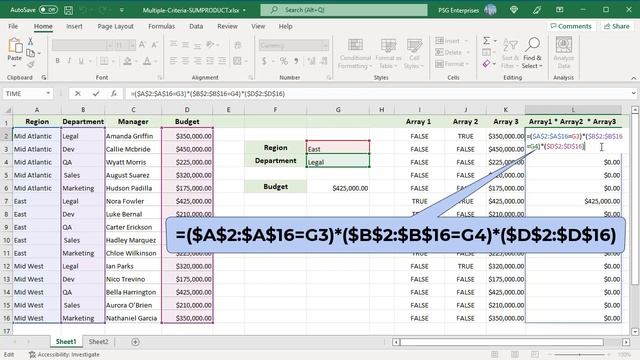Open Conditional Formatting menu
640x360 pixels.
[x=355, y=53]
